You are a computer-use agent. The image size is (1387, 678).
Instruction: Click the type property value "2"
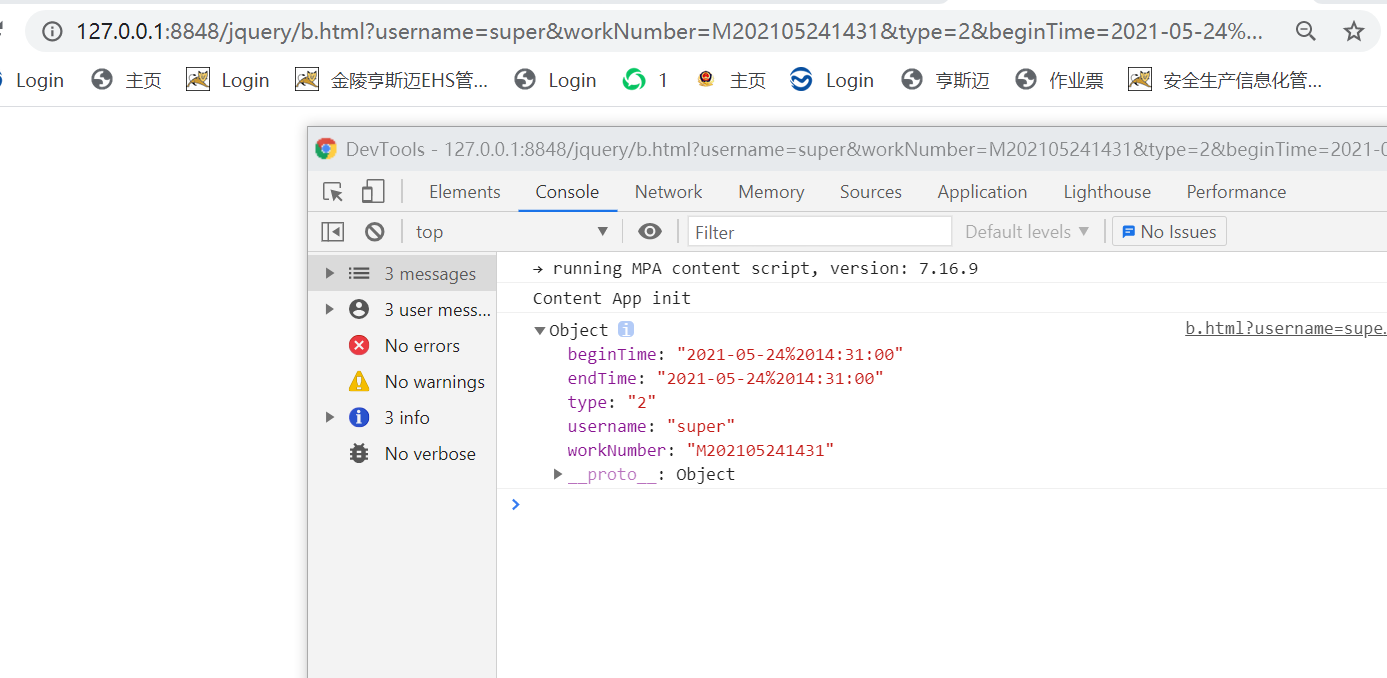[641, 402]
